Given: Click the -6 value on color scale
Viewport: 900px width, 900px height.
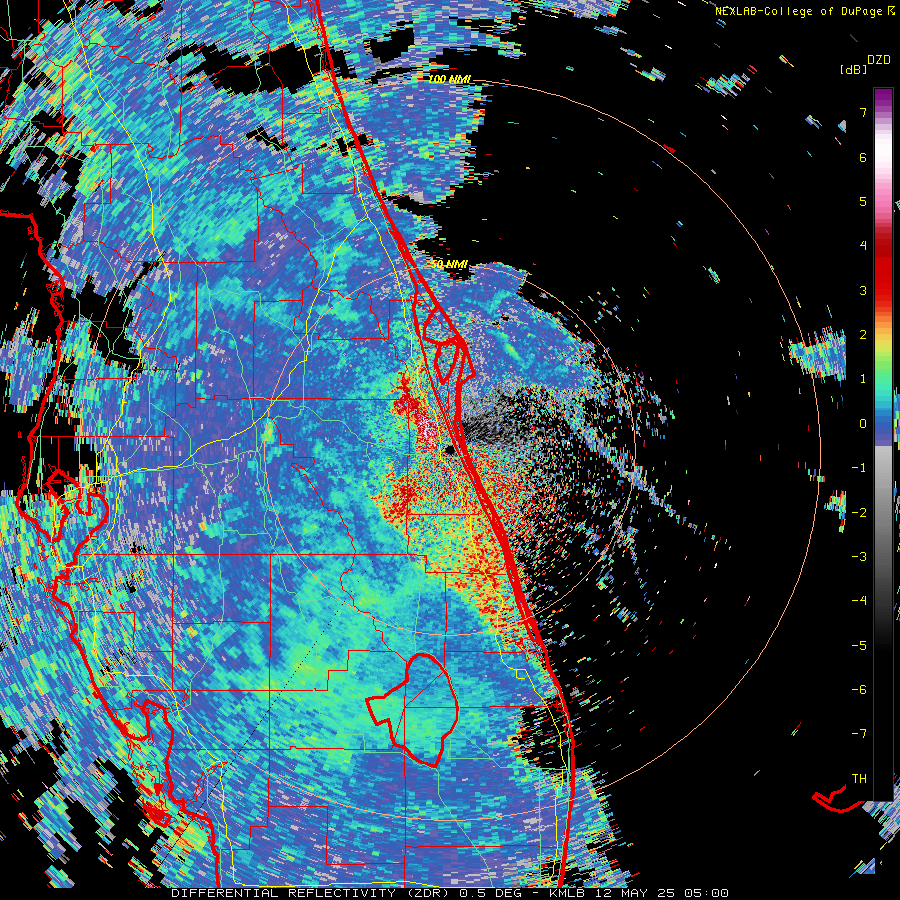Looking at the screenshot, I should 859,690.
